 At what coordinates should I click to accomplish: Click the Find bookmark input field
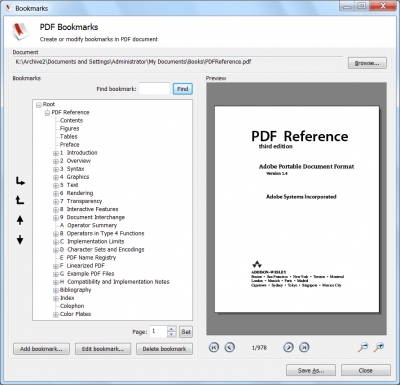coord(154,89)
